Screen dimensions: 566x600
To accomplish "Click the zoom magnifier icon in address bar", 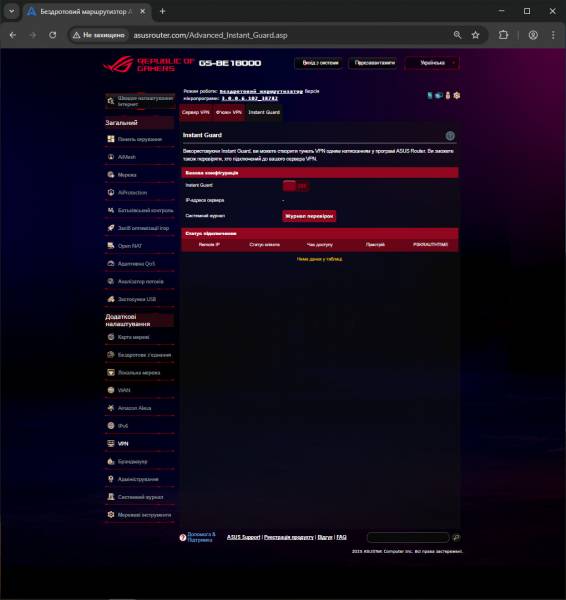I will (457, 35).
